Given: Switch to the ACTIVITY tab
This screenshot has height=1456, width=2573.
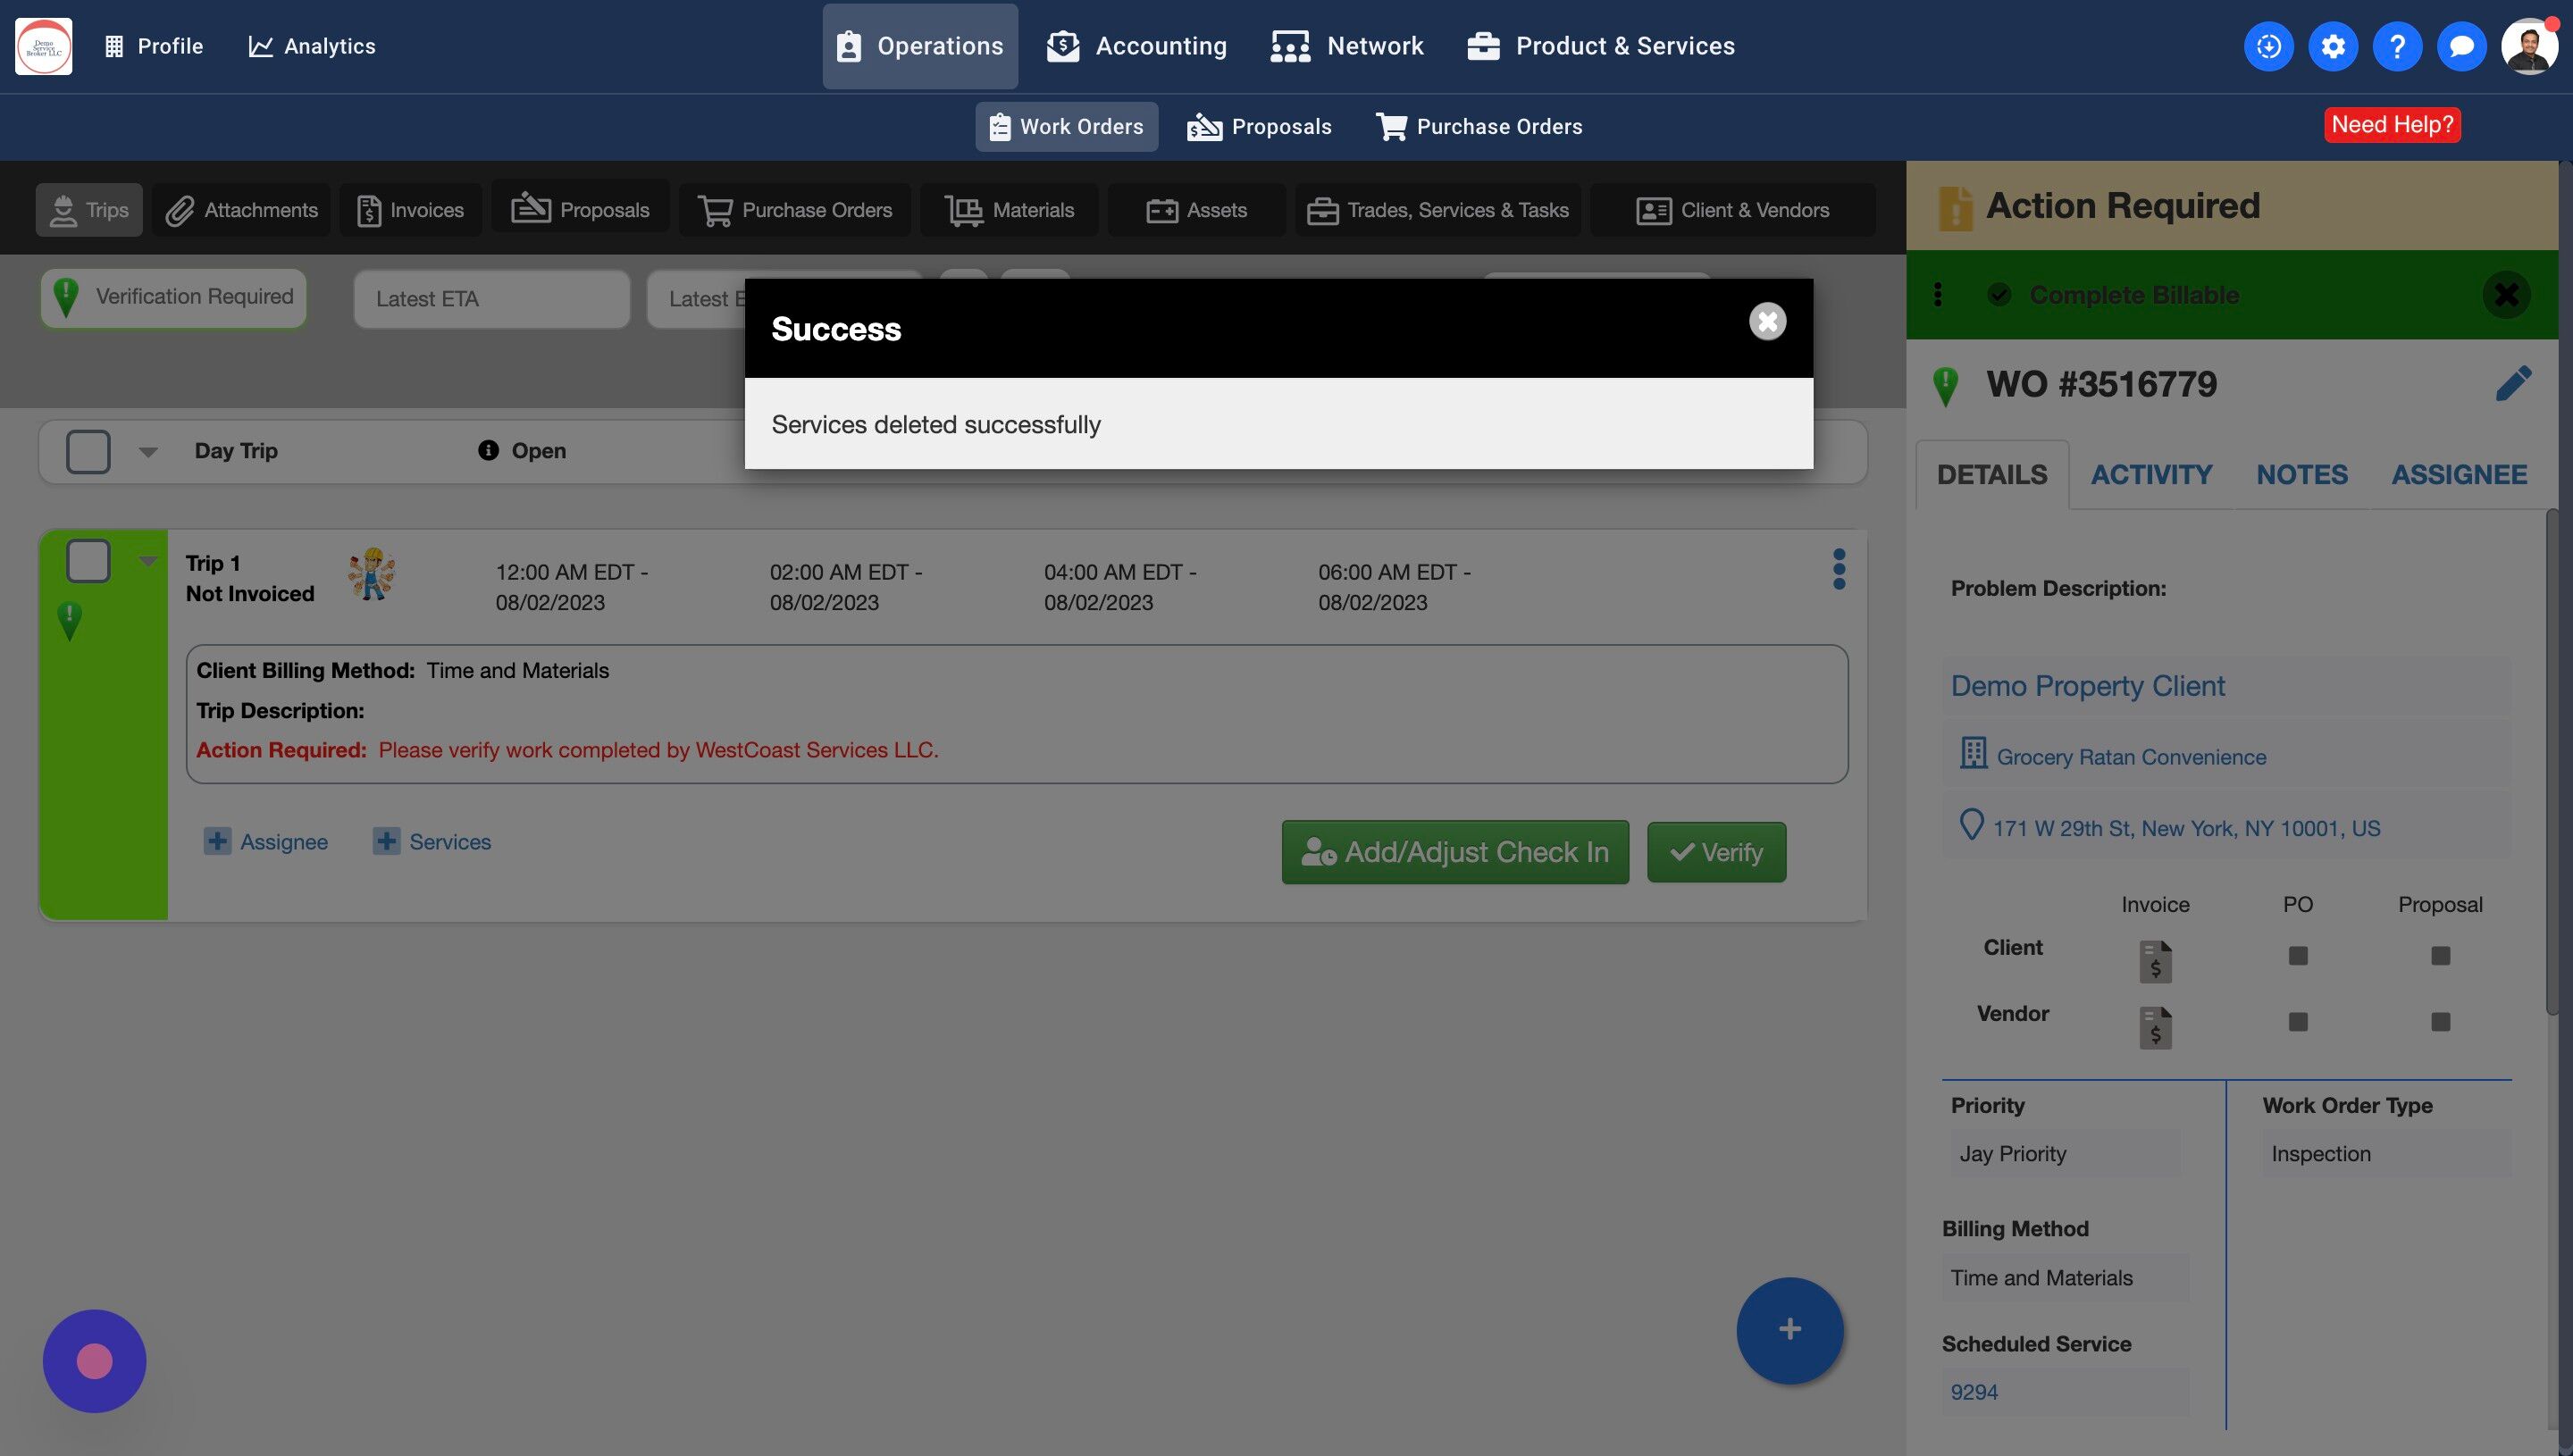Looking at the screenshot, I should pos(2151,475).
